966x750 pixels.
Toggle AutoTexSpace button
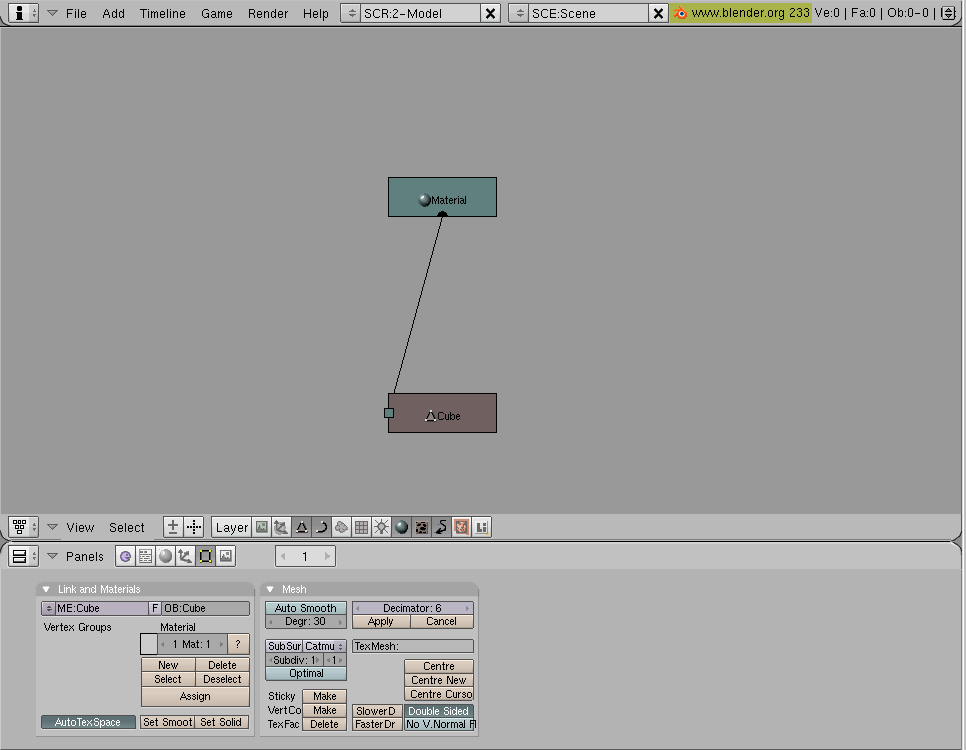(88, 722)
